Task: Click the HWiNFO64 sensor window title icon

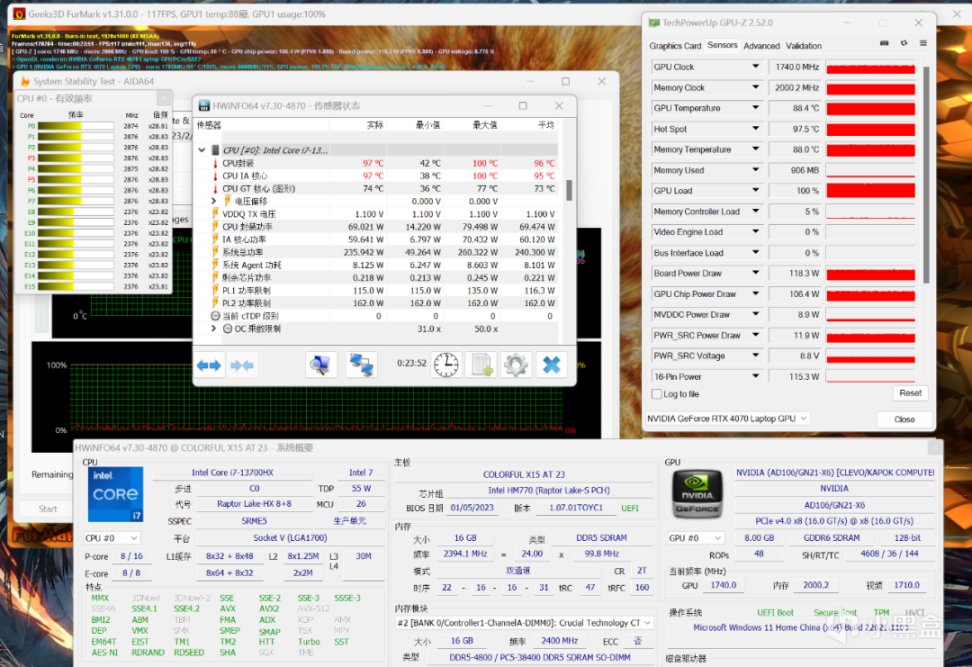Action: coord(203,106)
